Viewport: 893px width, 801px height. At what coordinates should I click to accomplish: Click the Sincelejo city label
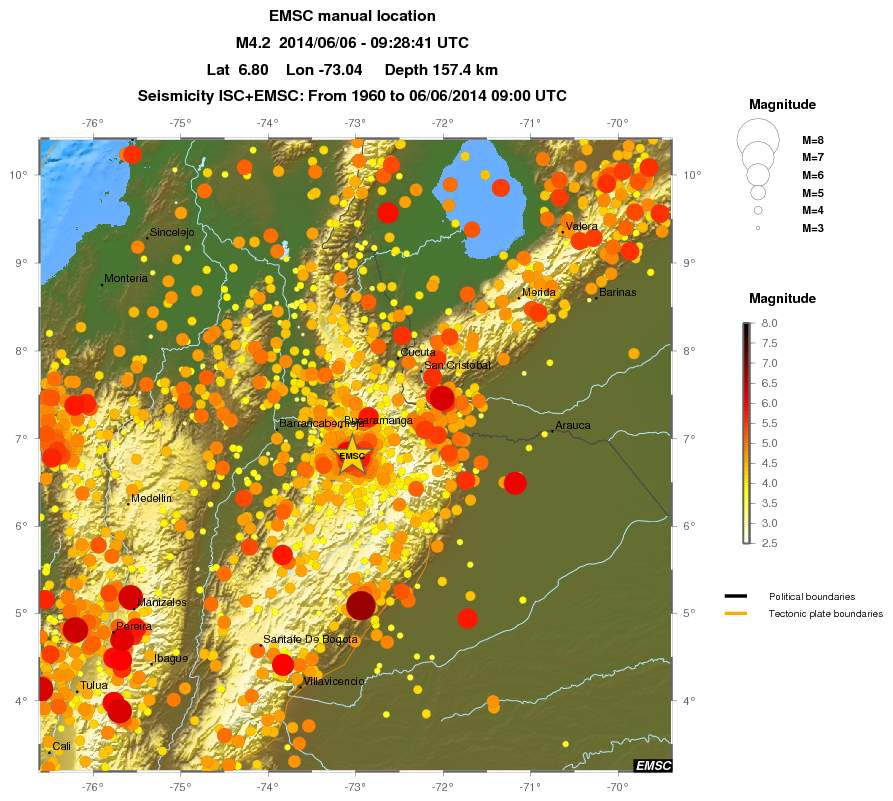pos(171,232)
